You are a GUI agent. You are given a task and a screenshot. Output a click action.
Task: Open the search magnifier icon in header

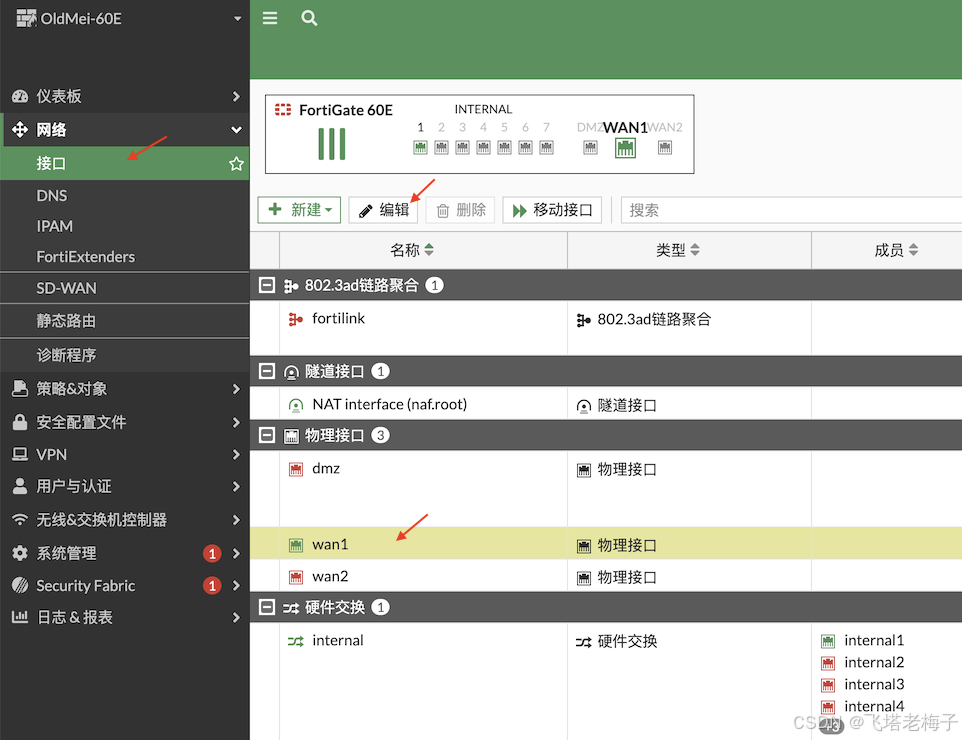click(309, 18)
